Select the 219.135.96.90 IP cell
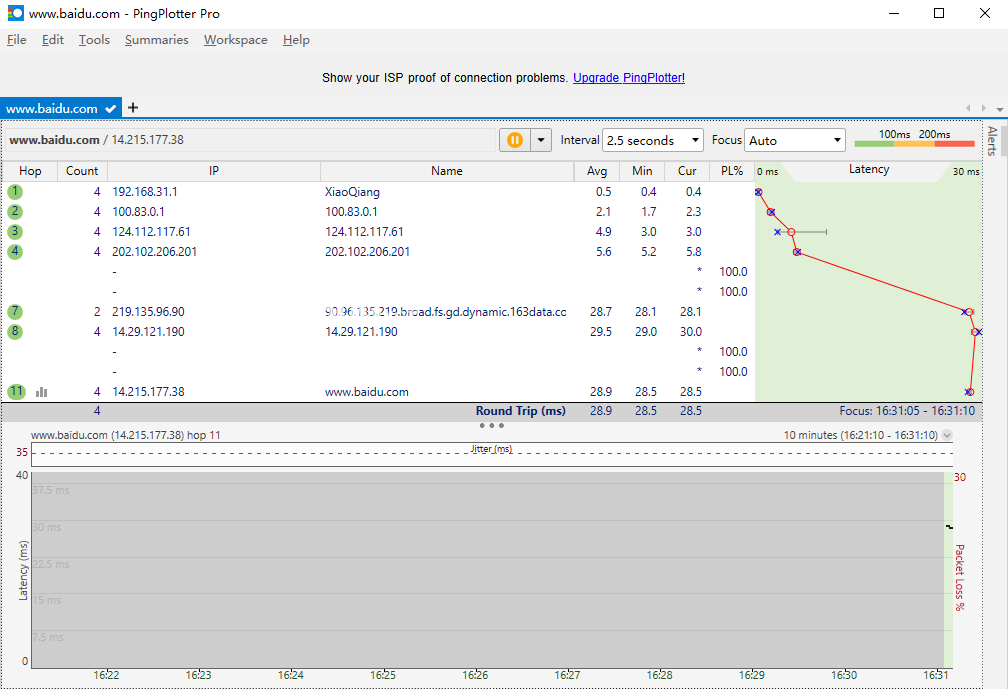 [148, 312]
